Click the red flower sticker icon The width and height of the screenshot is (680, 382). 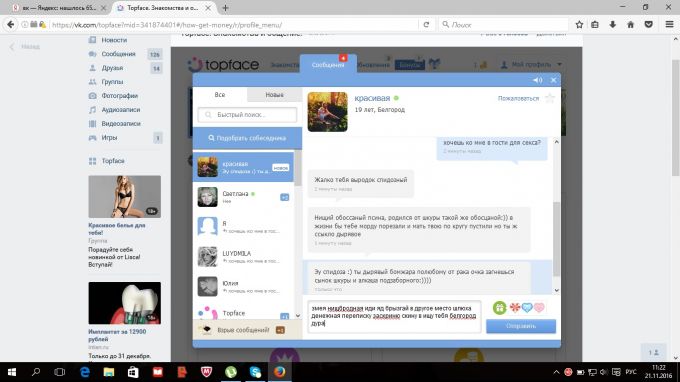coord(515,308)
